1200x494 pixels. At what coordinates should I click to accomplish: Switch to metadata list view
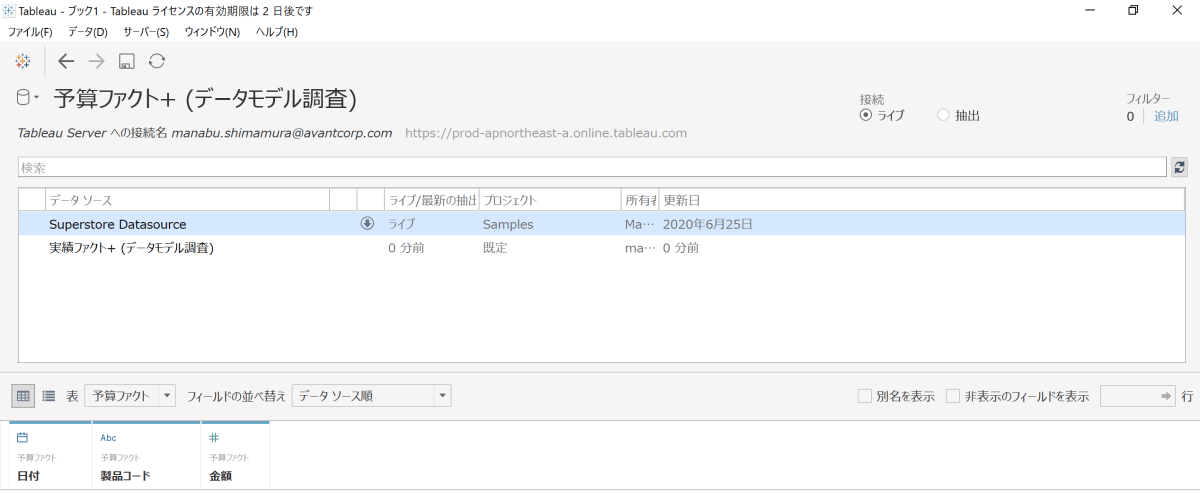pos(49,396)
